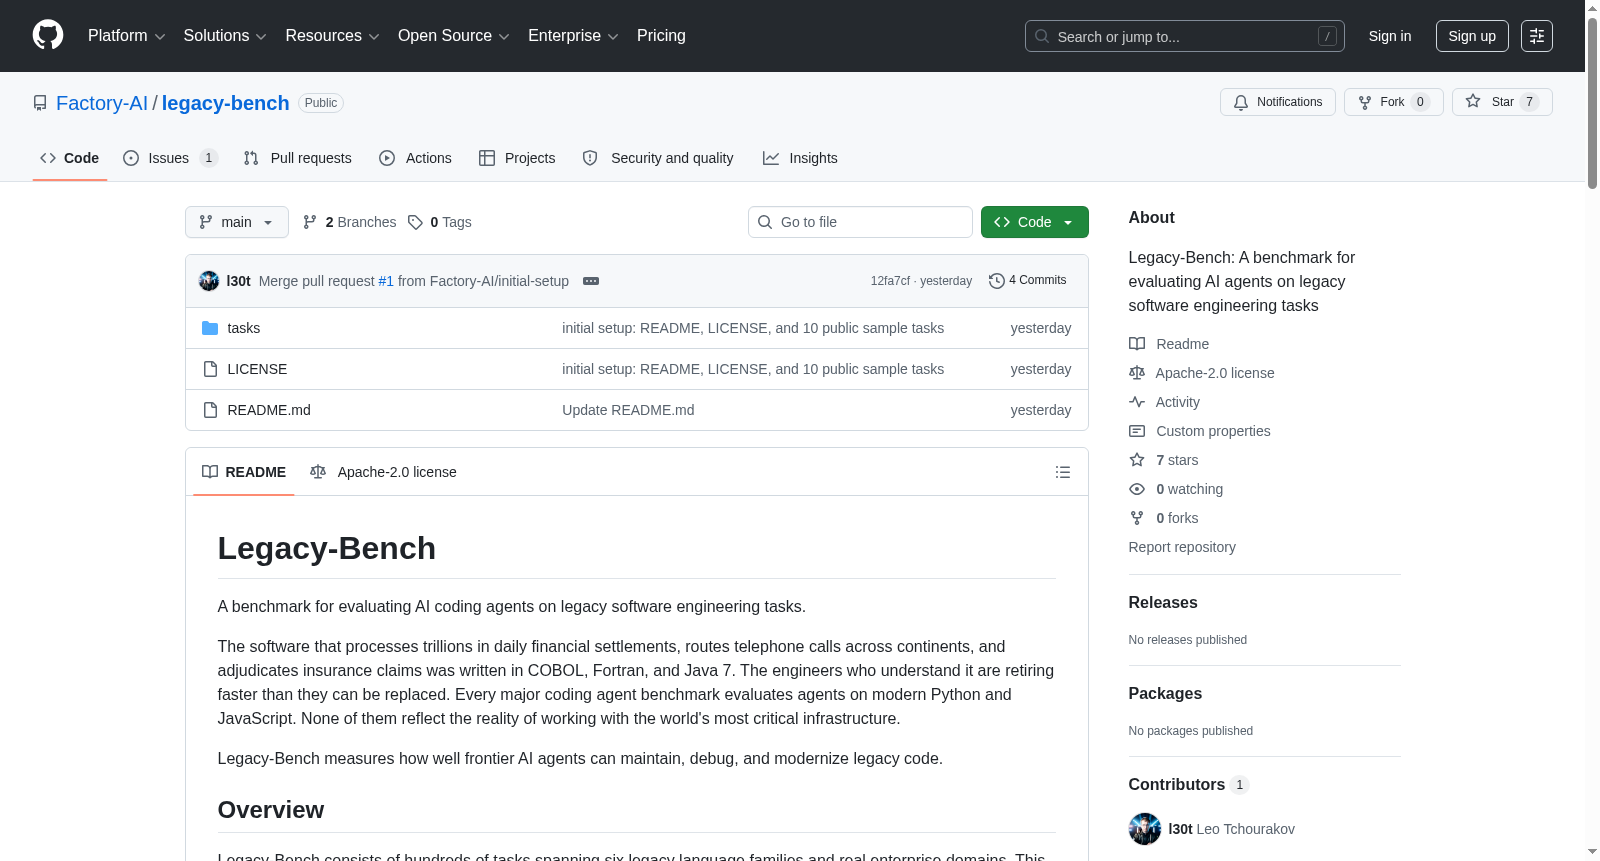Focus the Search or jump to field
Screen dimensions: 1600x861
1185,36
